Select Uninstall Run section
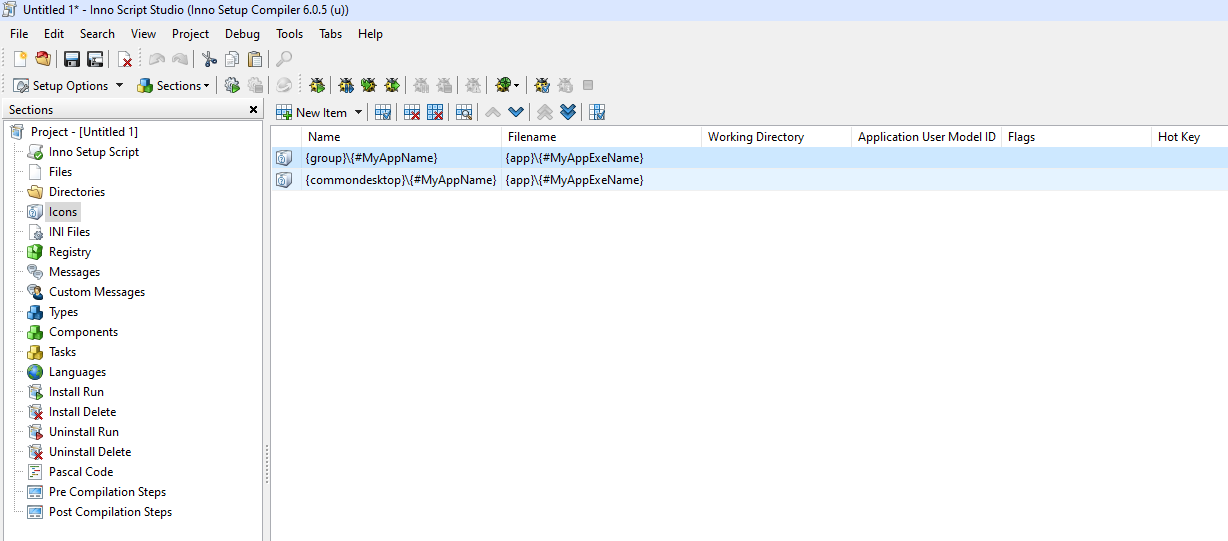 tap(84, 432)
